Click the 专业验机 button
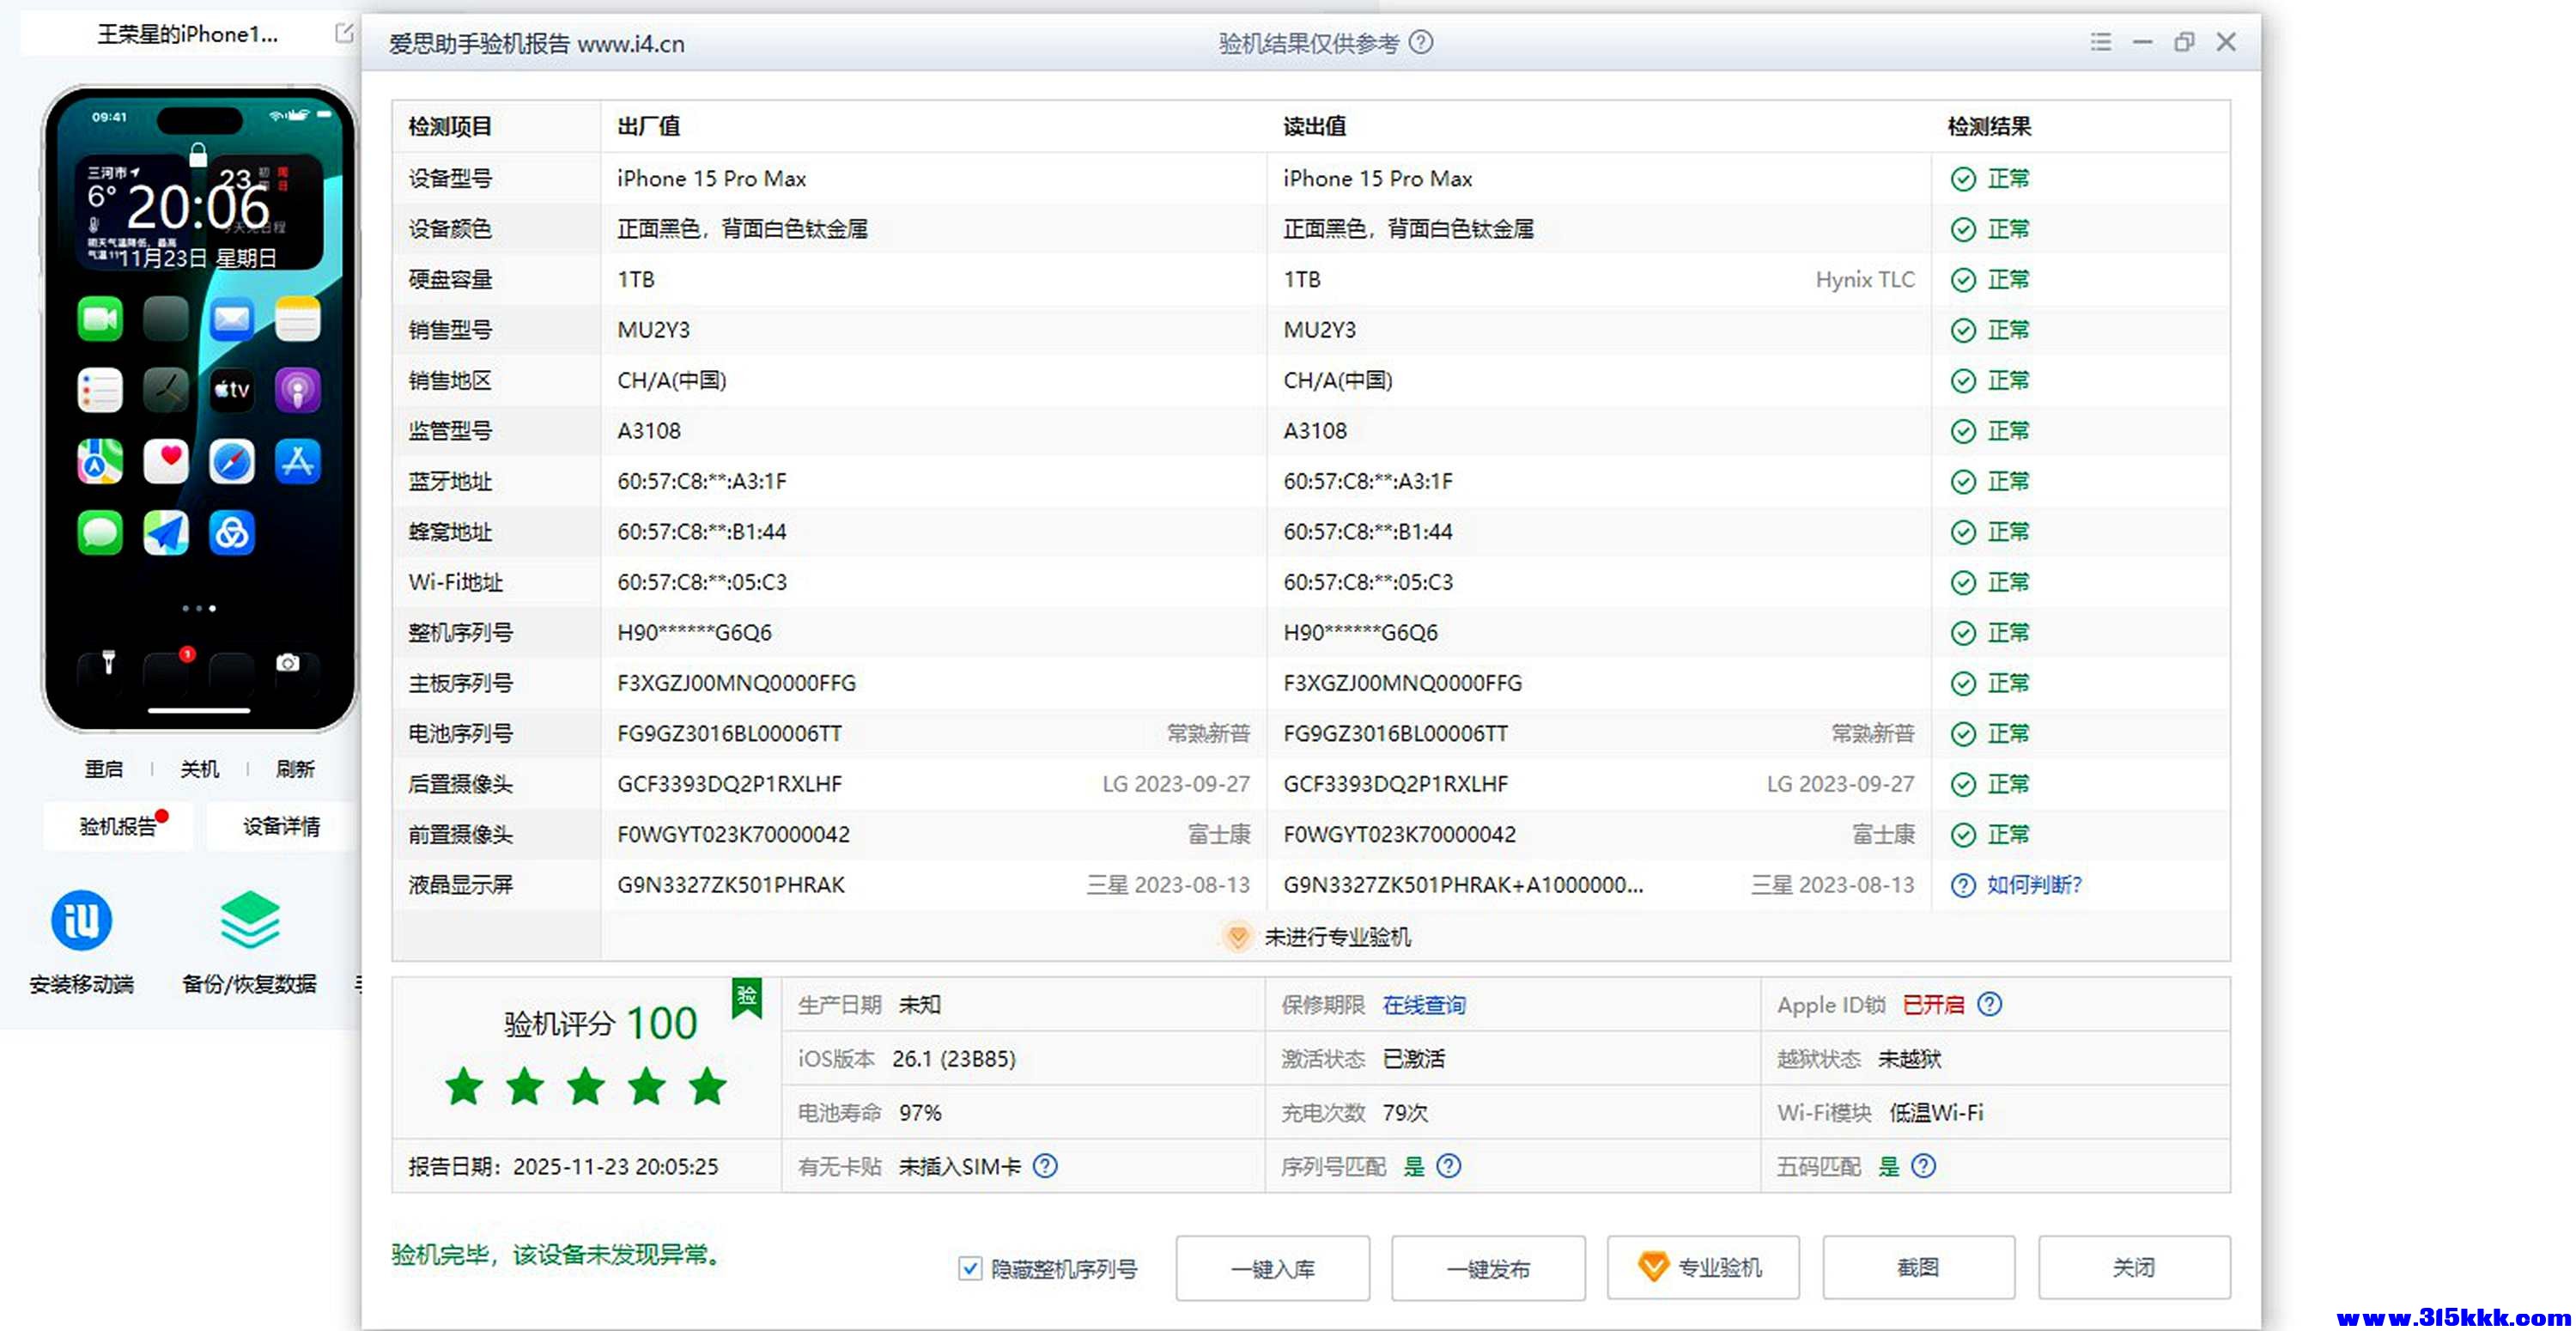 point(1702,1268)
